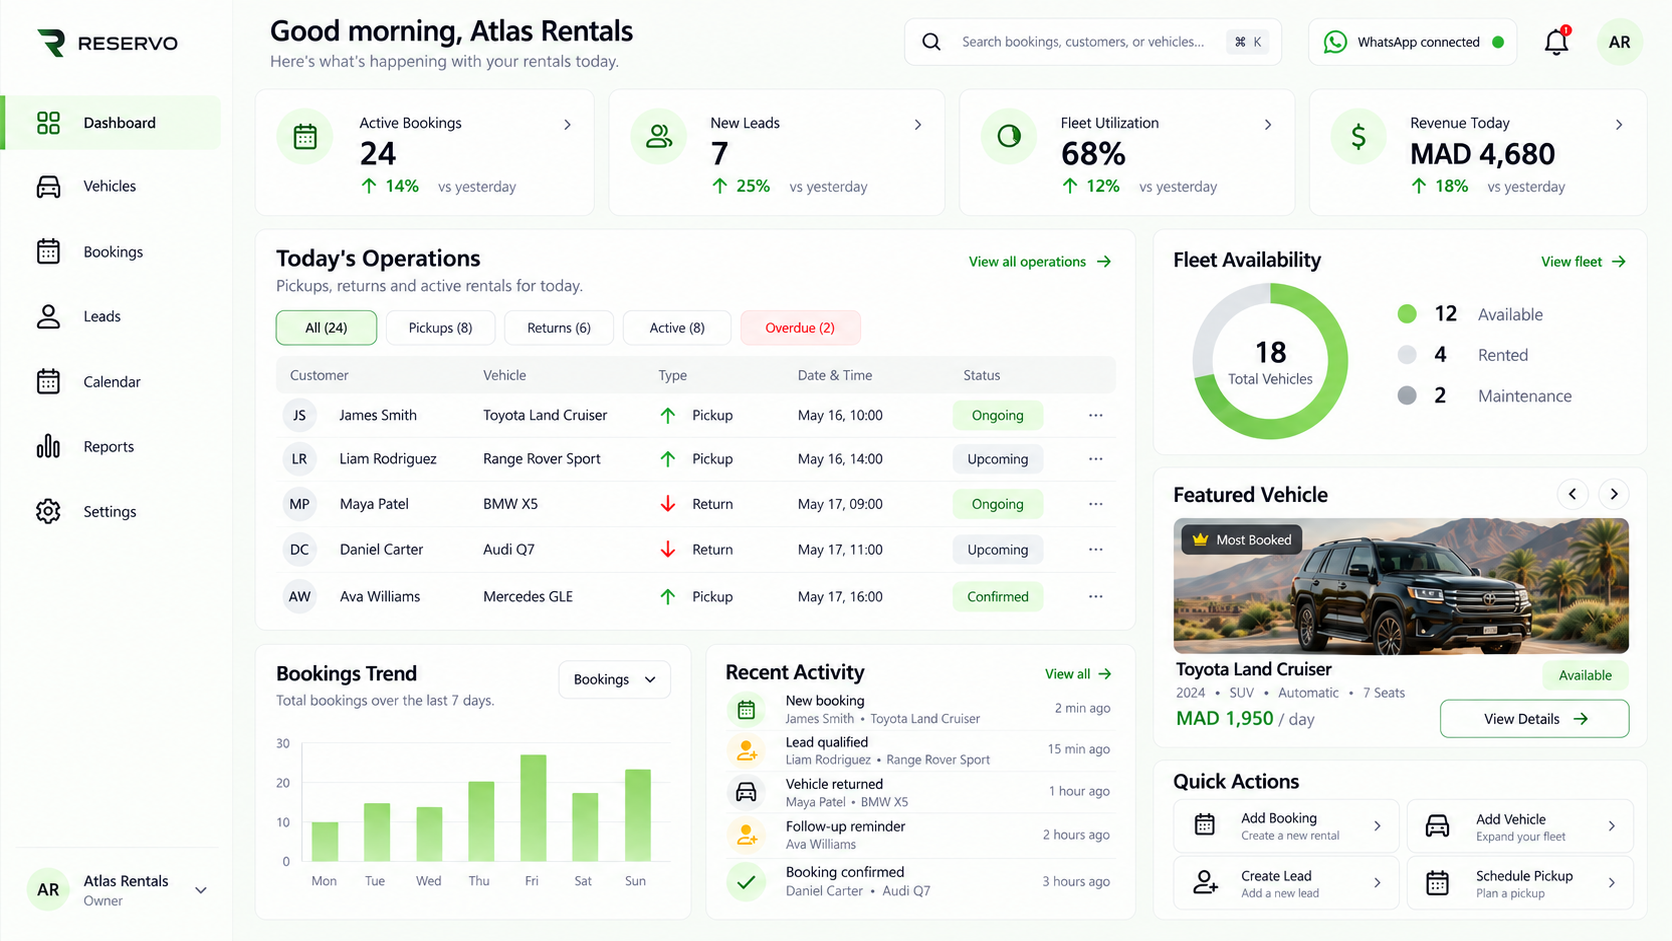Open the notifications bell
Image resolution: width=1672 pixels, height=941 pixels.
[x=1556, y=42]
